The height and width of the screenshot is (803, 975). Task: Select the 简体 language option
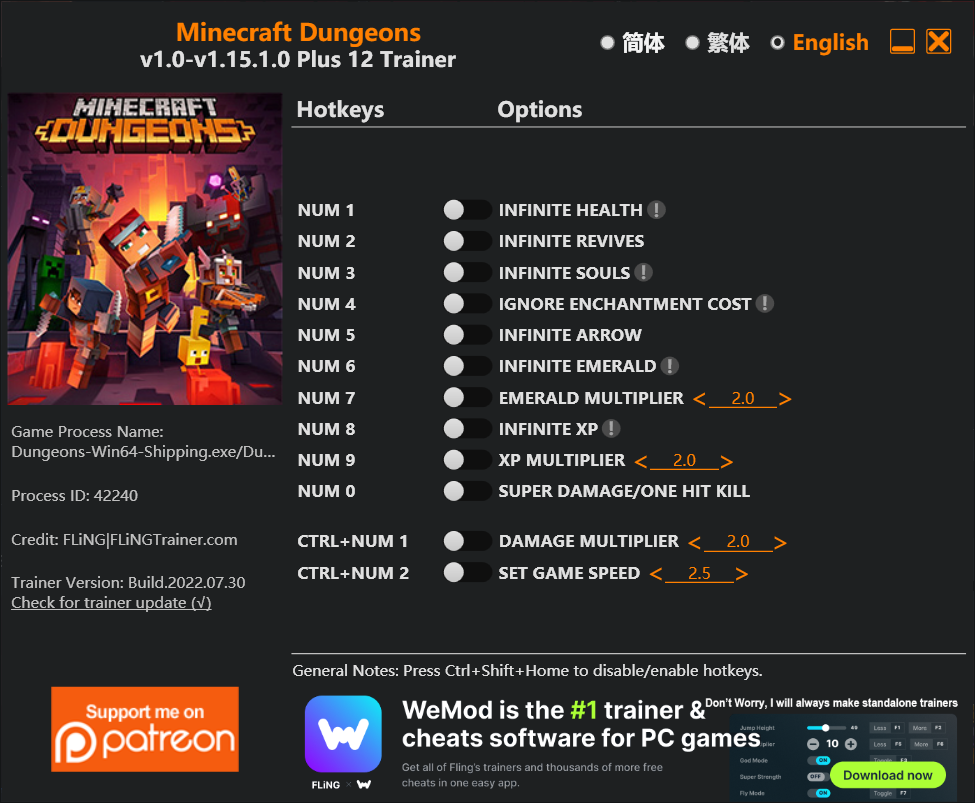point(633,43)
